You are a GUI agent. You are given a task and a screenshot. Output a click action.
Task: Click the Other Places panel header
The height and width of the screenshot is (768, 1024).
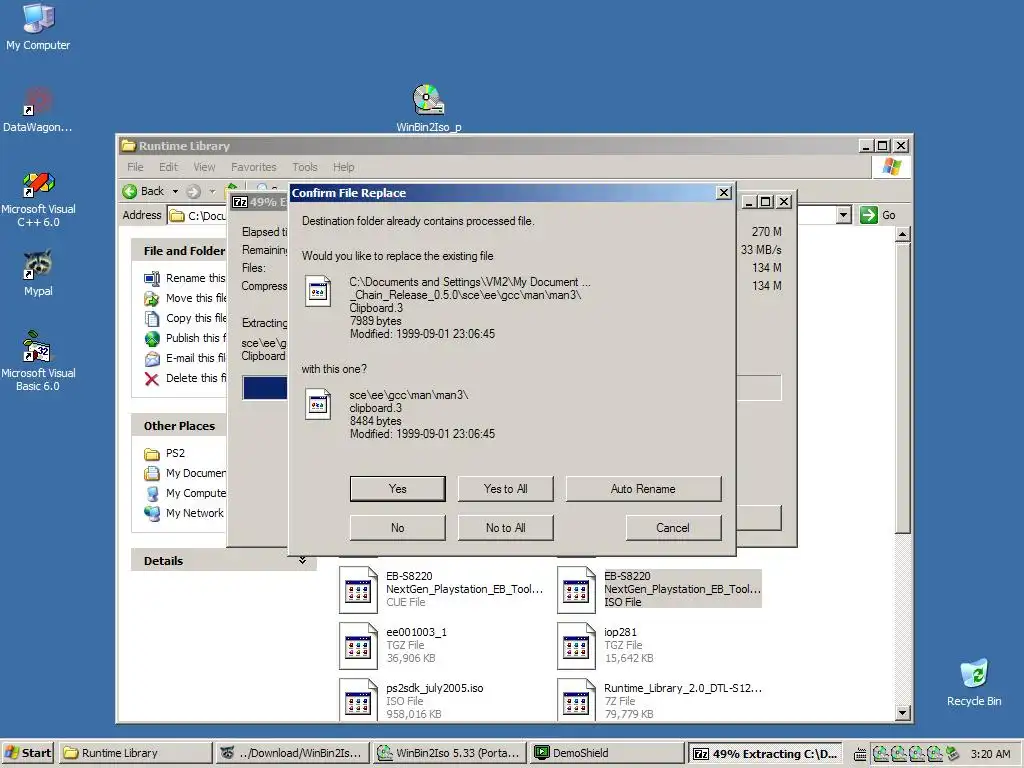point(179,426)
